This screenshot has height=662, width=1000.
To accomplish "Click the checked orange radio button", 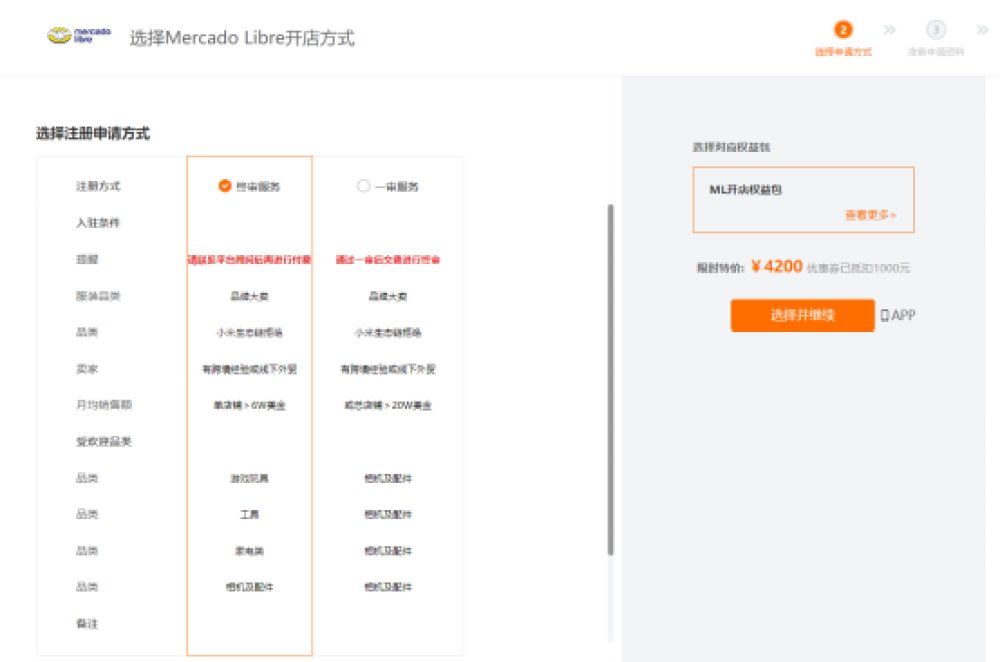I will (224, 186).
